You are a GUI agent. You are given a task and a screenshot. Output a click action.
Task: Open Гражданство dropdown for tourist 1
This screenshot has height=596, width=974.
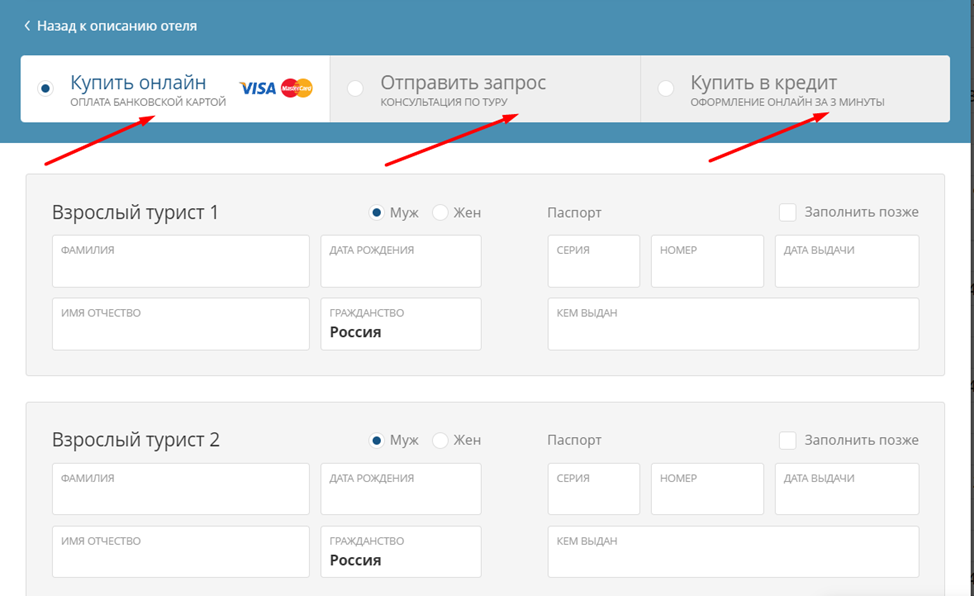400,324
